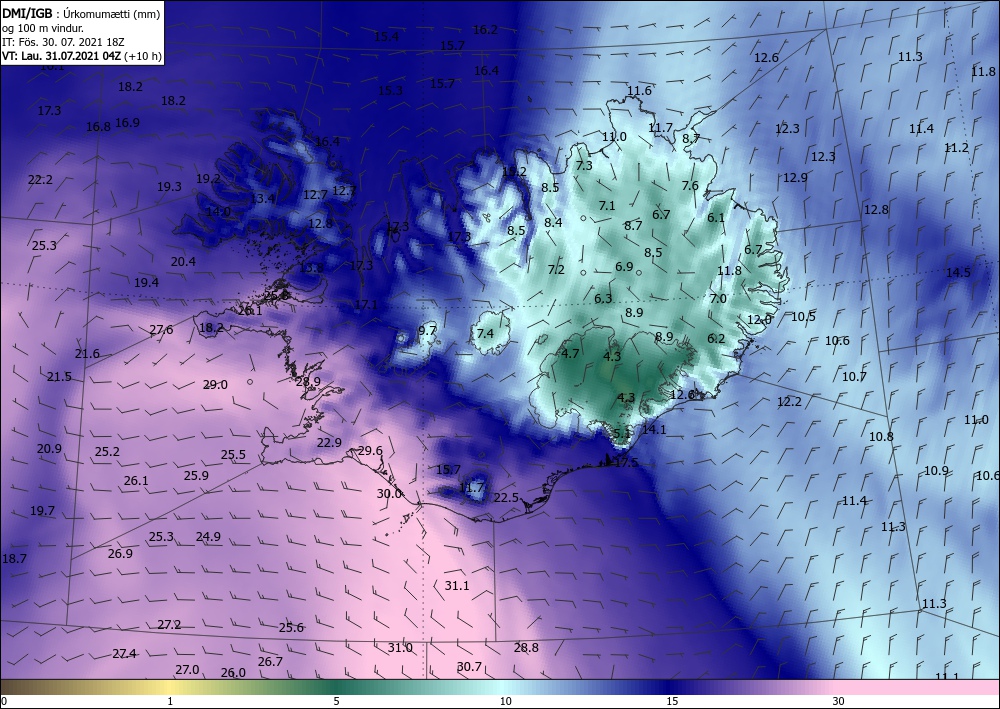The height and width of the screenshot is (709, 1000).
Task: Click the 11.6 value on the north coast
Action: pos(639,91)
